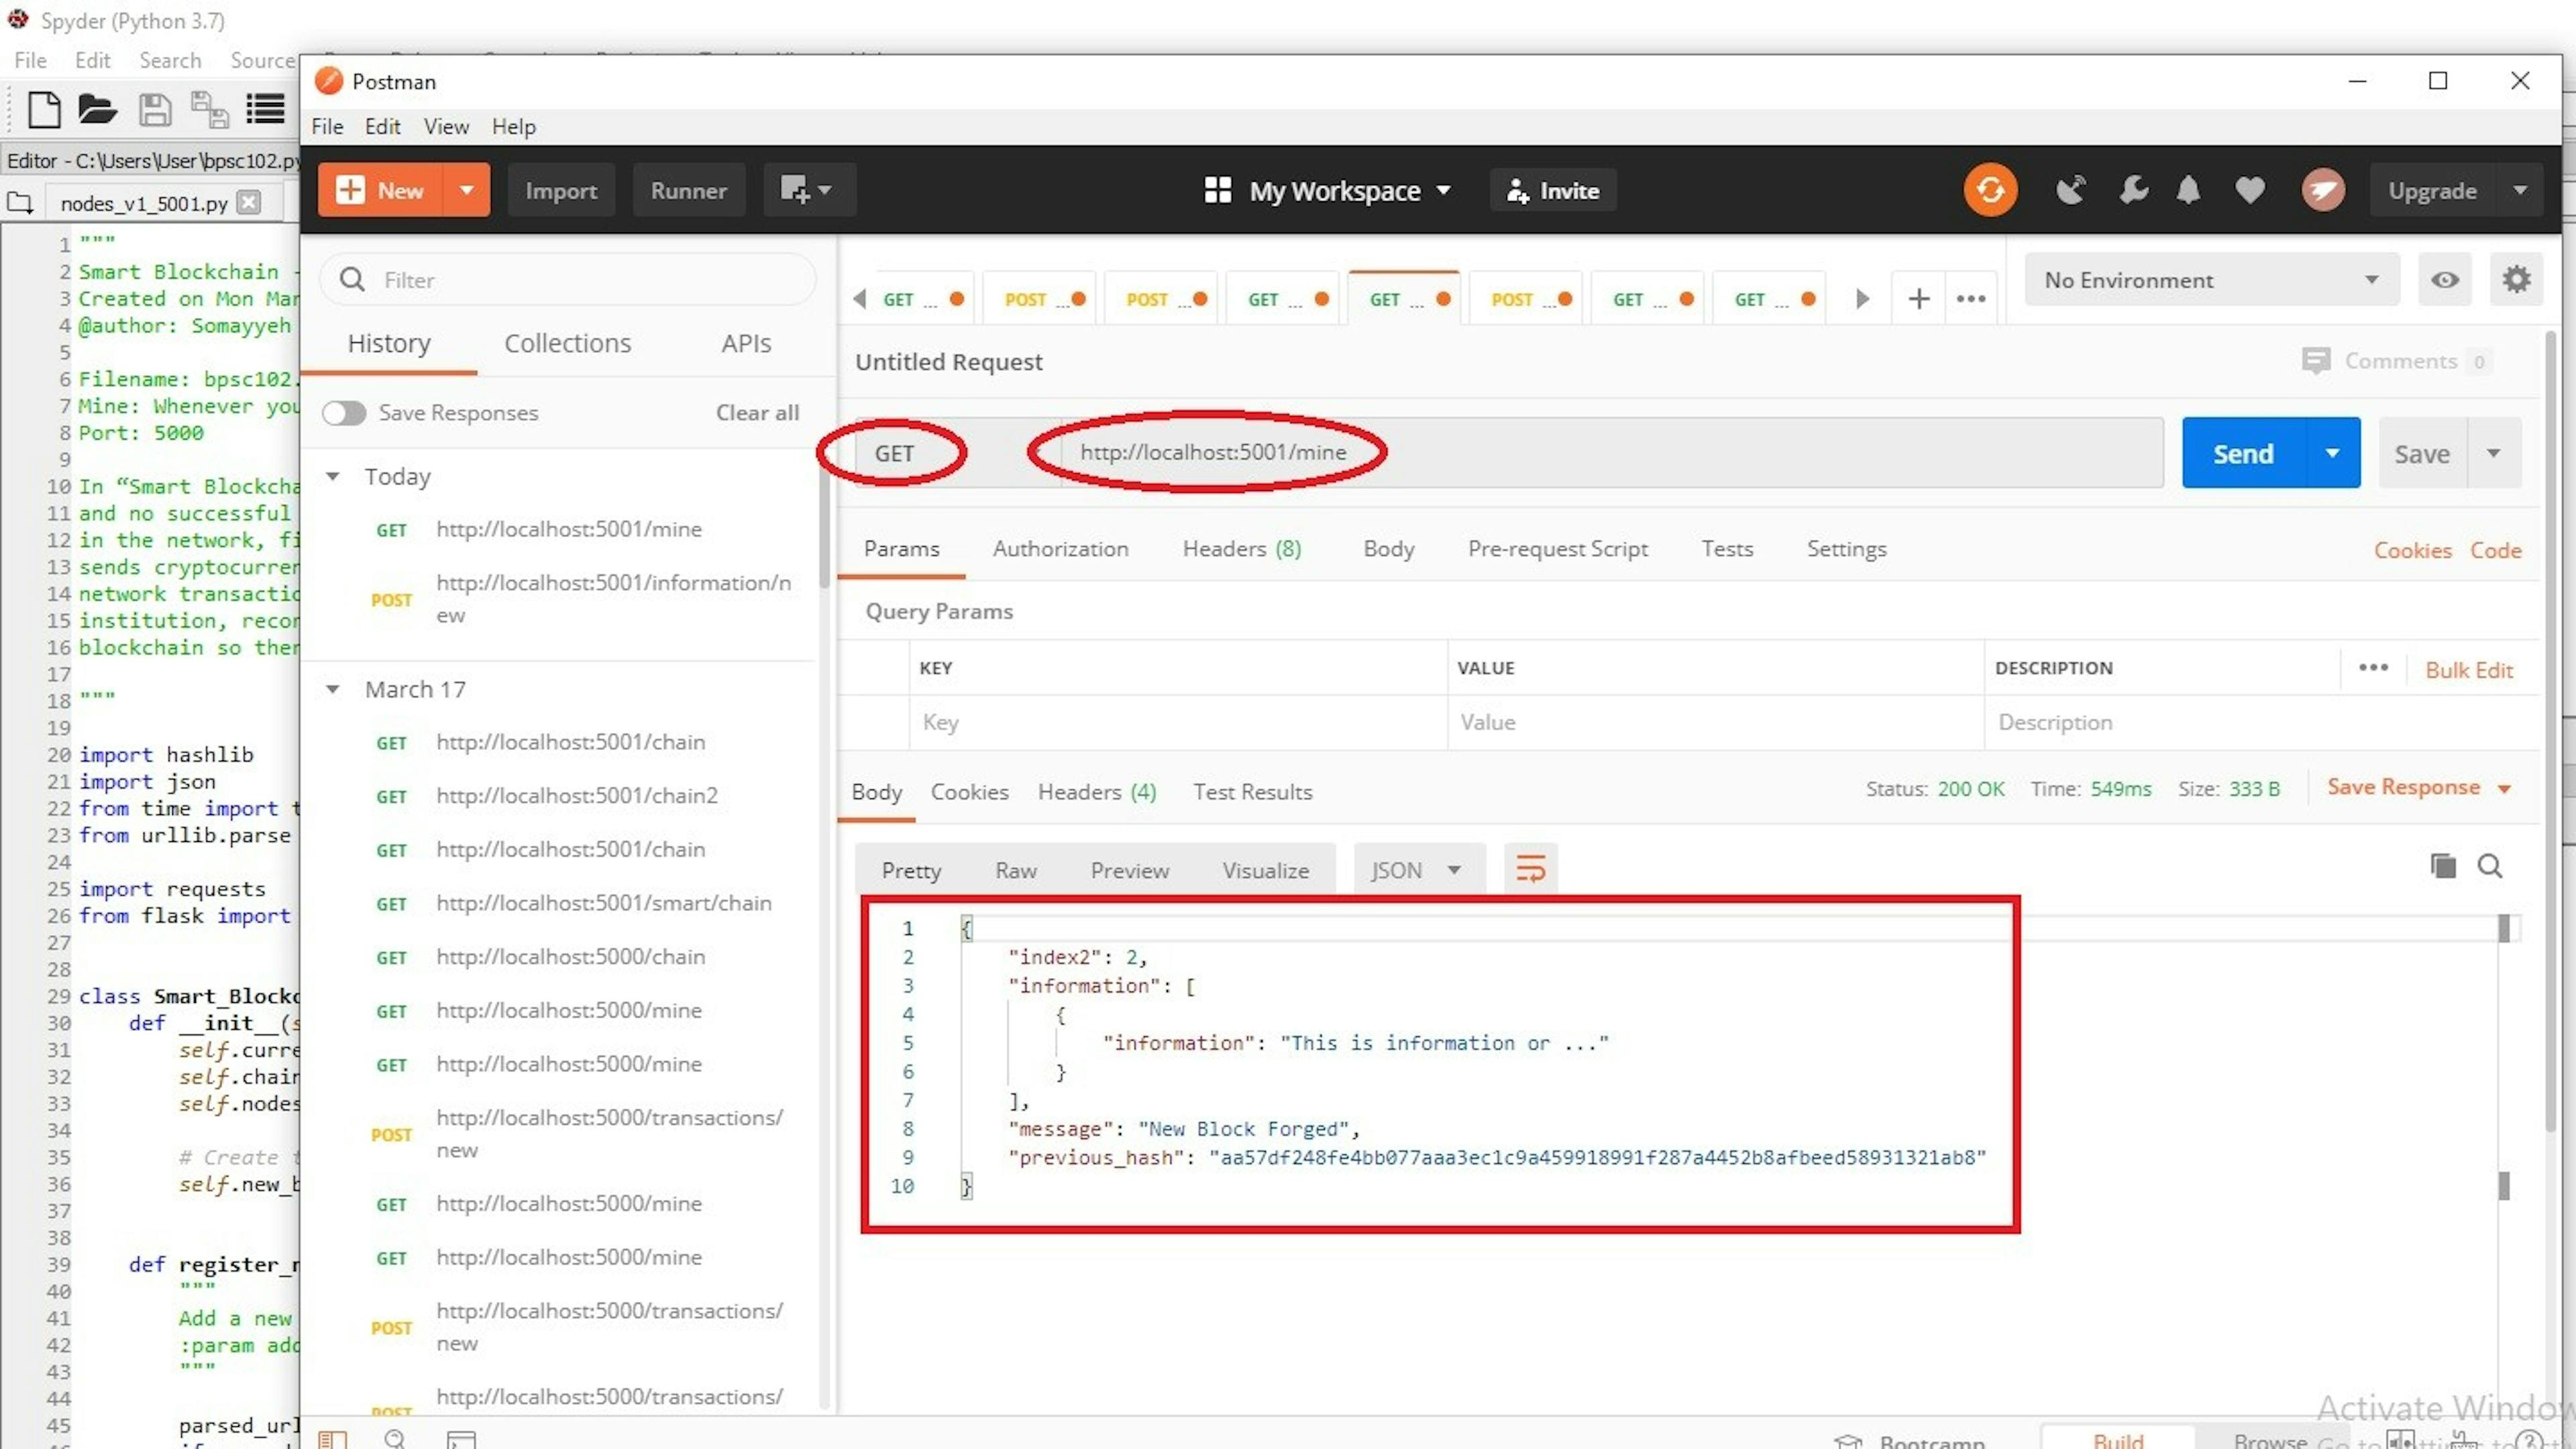The height and width of the screenshot is (1449, 2576).
Task: Click the Comments icon
Action: pos(2316,361)
